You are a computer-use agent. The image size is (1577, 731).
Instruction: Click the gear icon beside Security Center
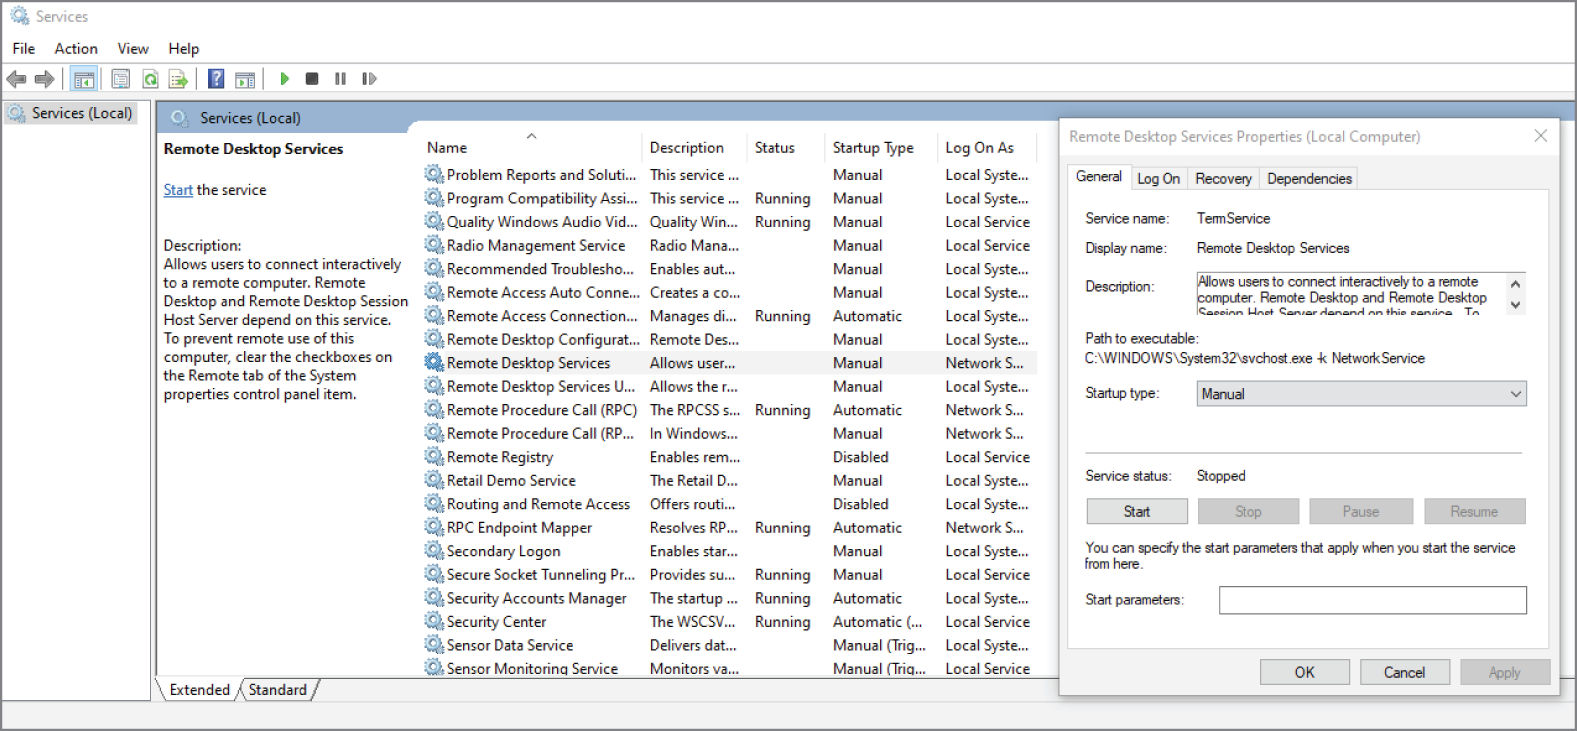tap(433, 621)
